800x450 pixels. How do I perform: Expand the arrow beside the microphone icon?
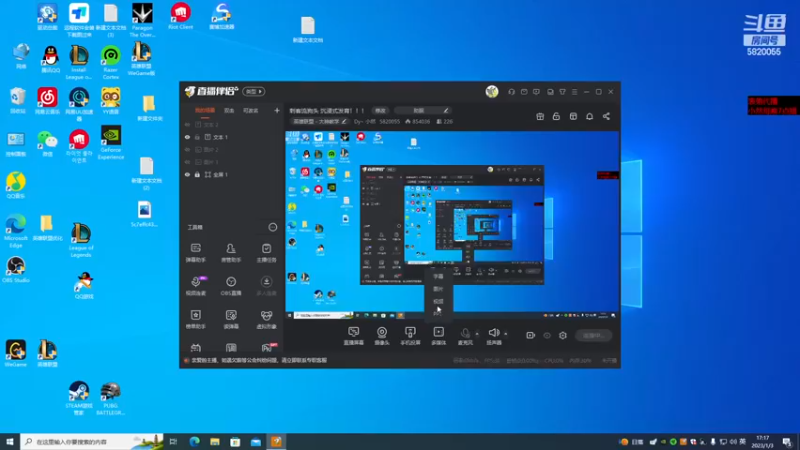477,334
